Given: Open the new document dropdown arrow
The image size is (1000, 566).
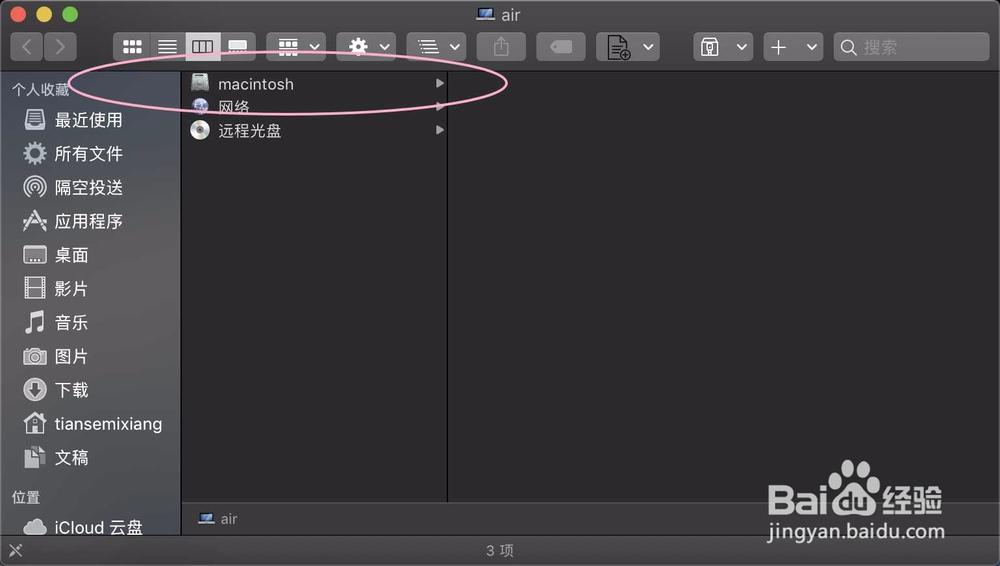Looking at the screenshot, I should 648,47.
